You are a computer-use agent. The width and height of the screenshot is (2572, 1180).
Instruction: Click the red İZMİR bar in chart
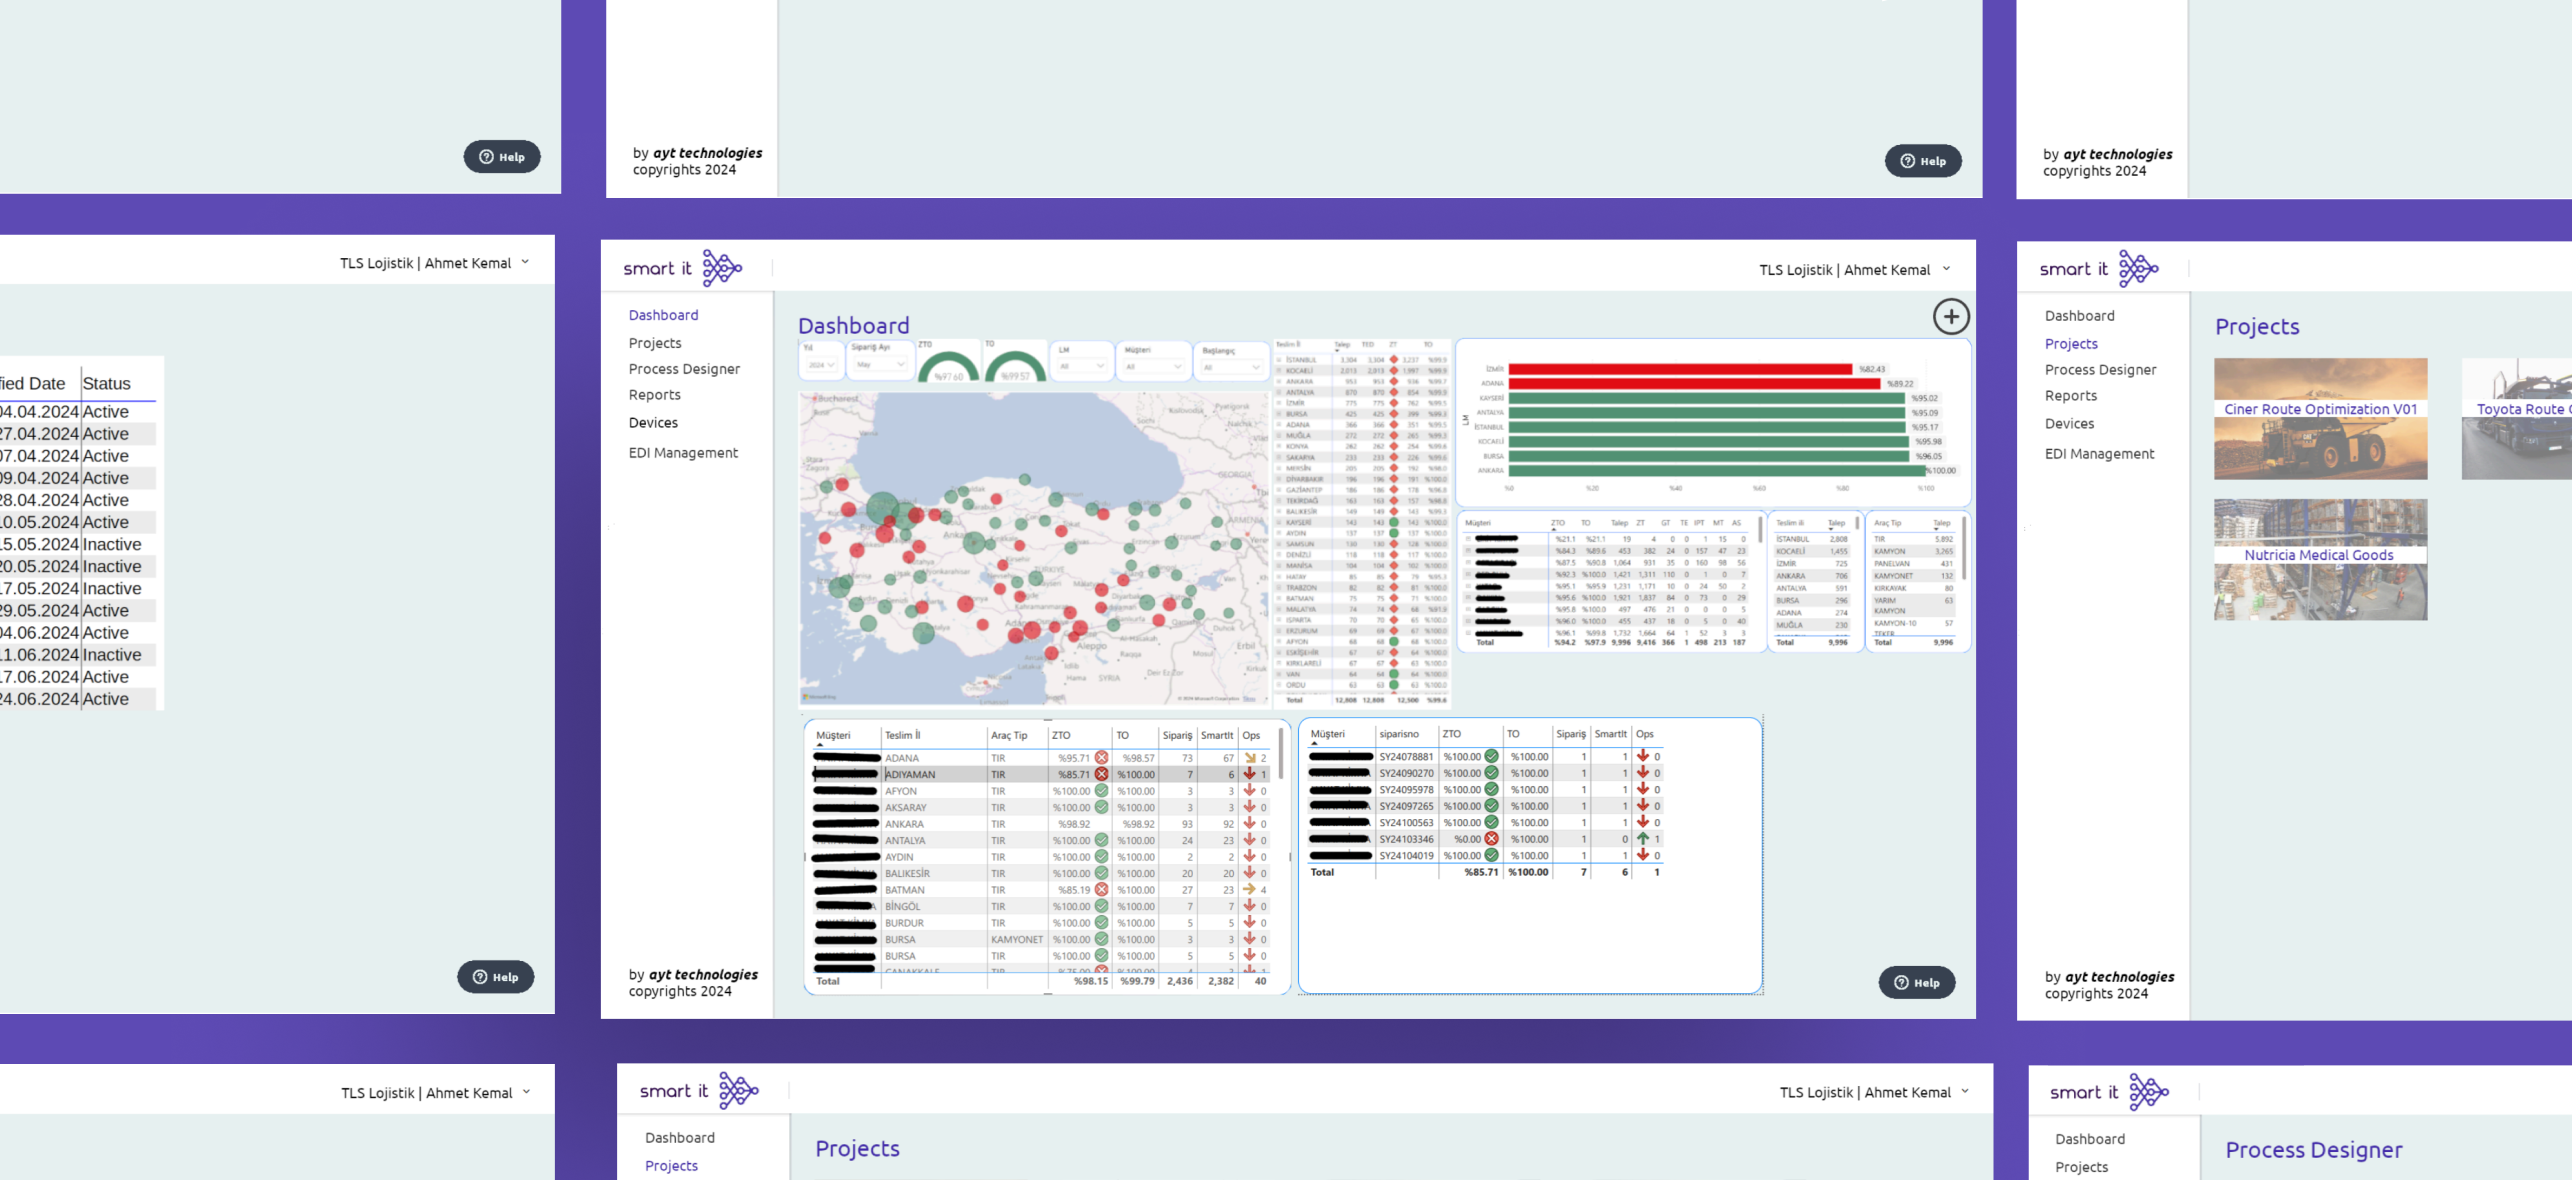[1679, 369]
